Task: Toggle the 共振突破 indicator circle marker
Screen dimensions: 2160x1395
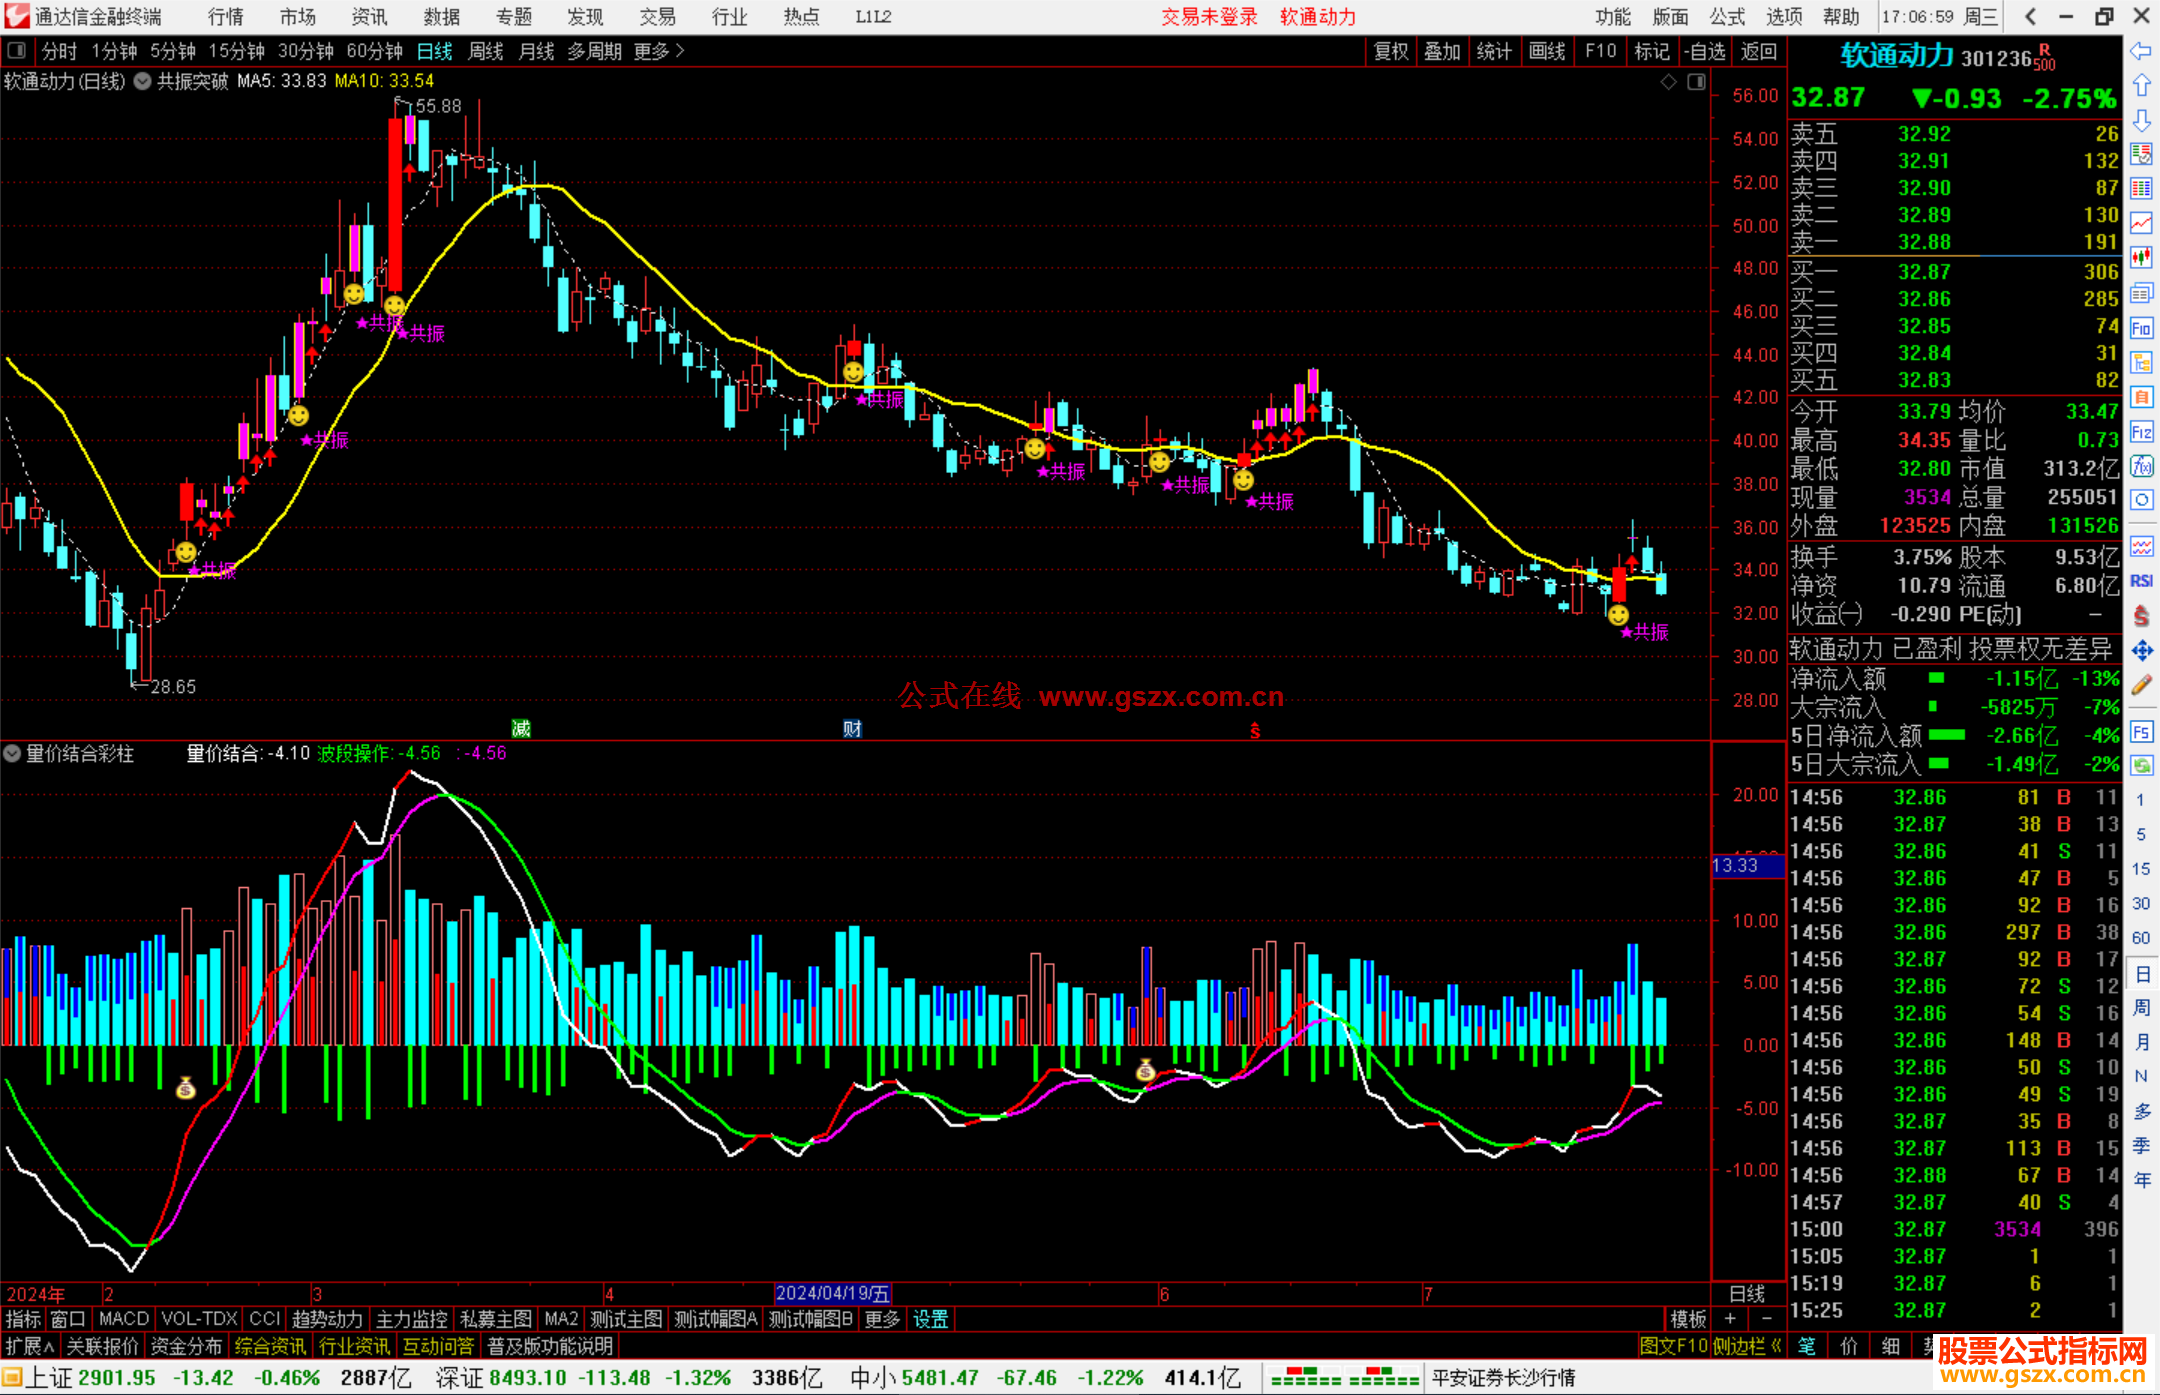Action: coord(143,82)
